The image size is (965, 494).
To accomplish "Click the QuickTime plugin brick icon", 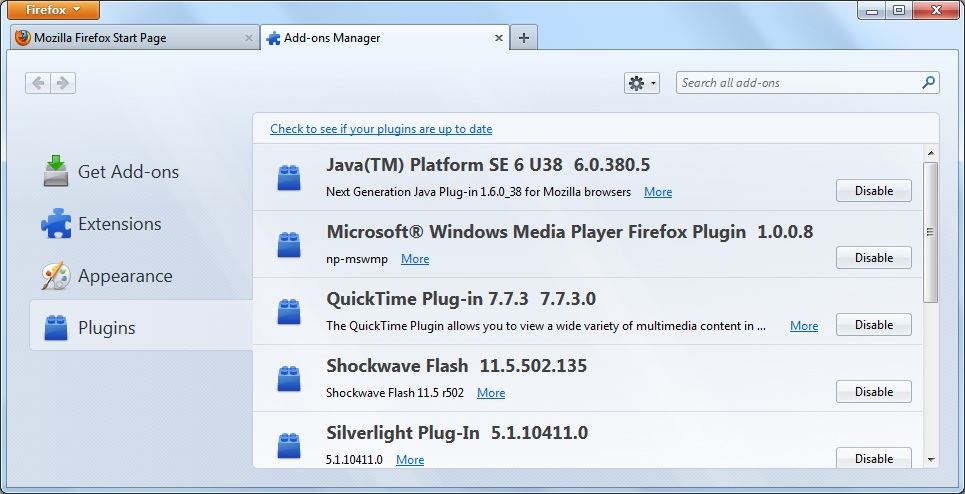I will tap(289, 312).
